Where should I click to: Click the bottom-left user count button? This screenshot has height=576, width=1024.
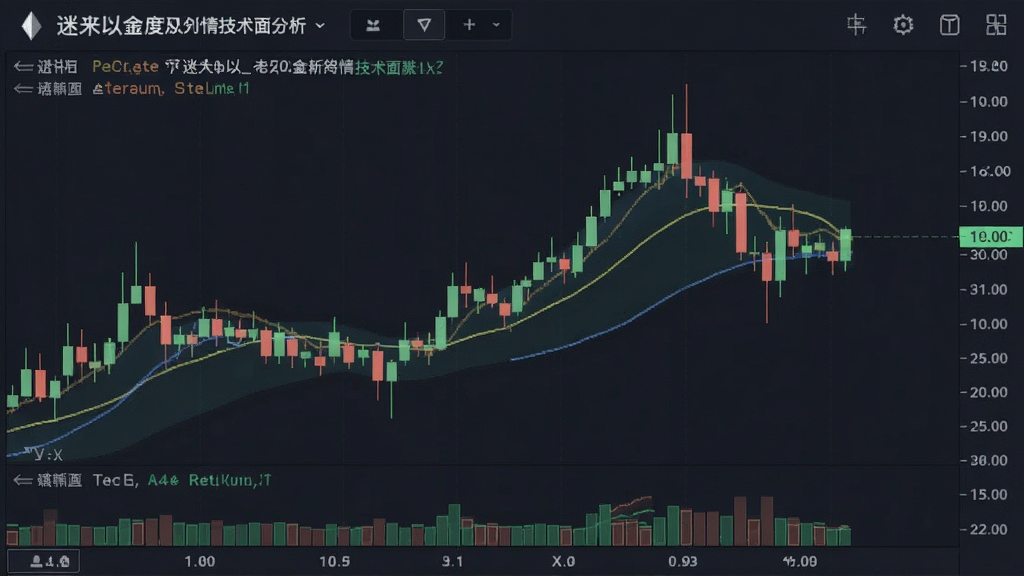(x=43, y=561)
